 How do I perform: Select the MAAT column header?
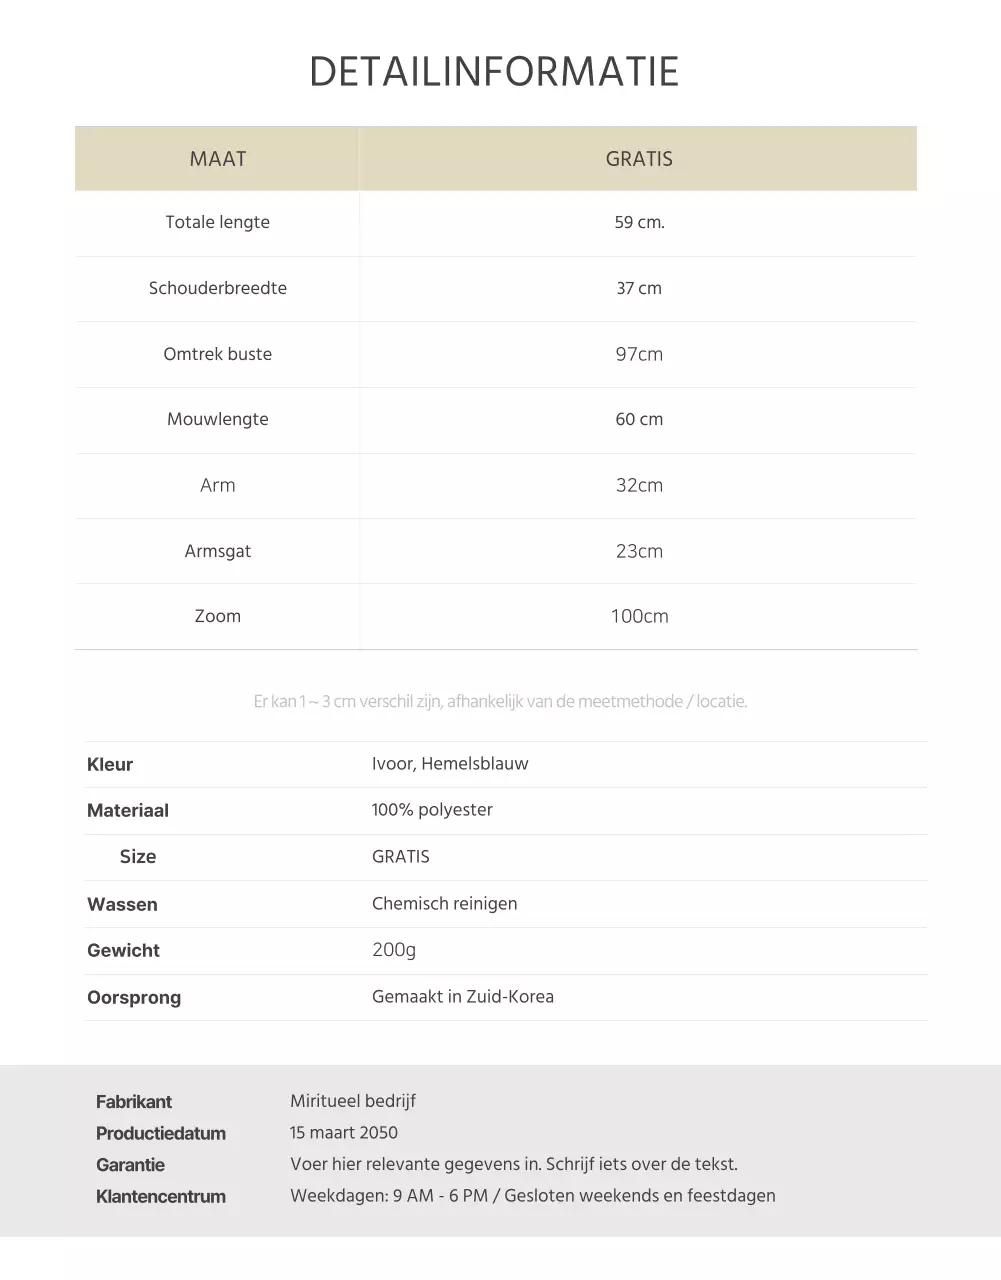tap(218, 159)
